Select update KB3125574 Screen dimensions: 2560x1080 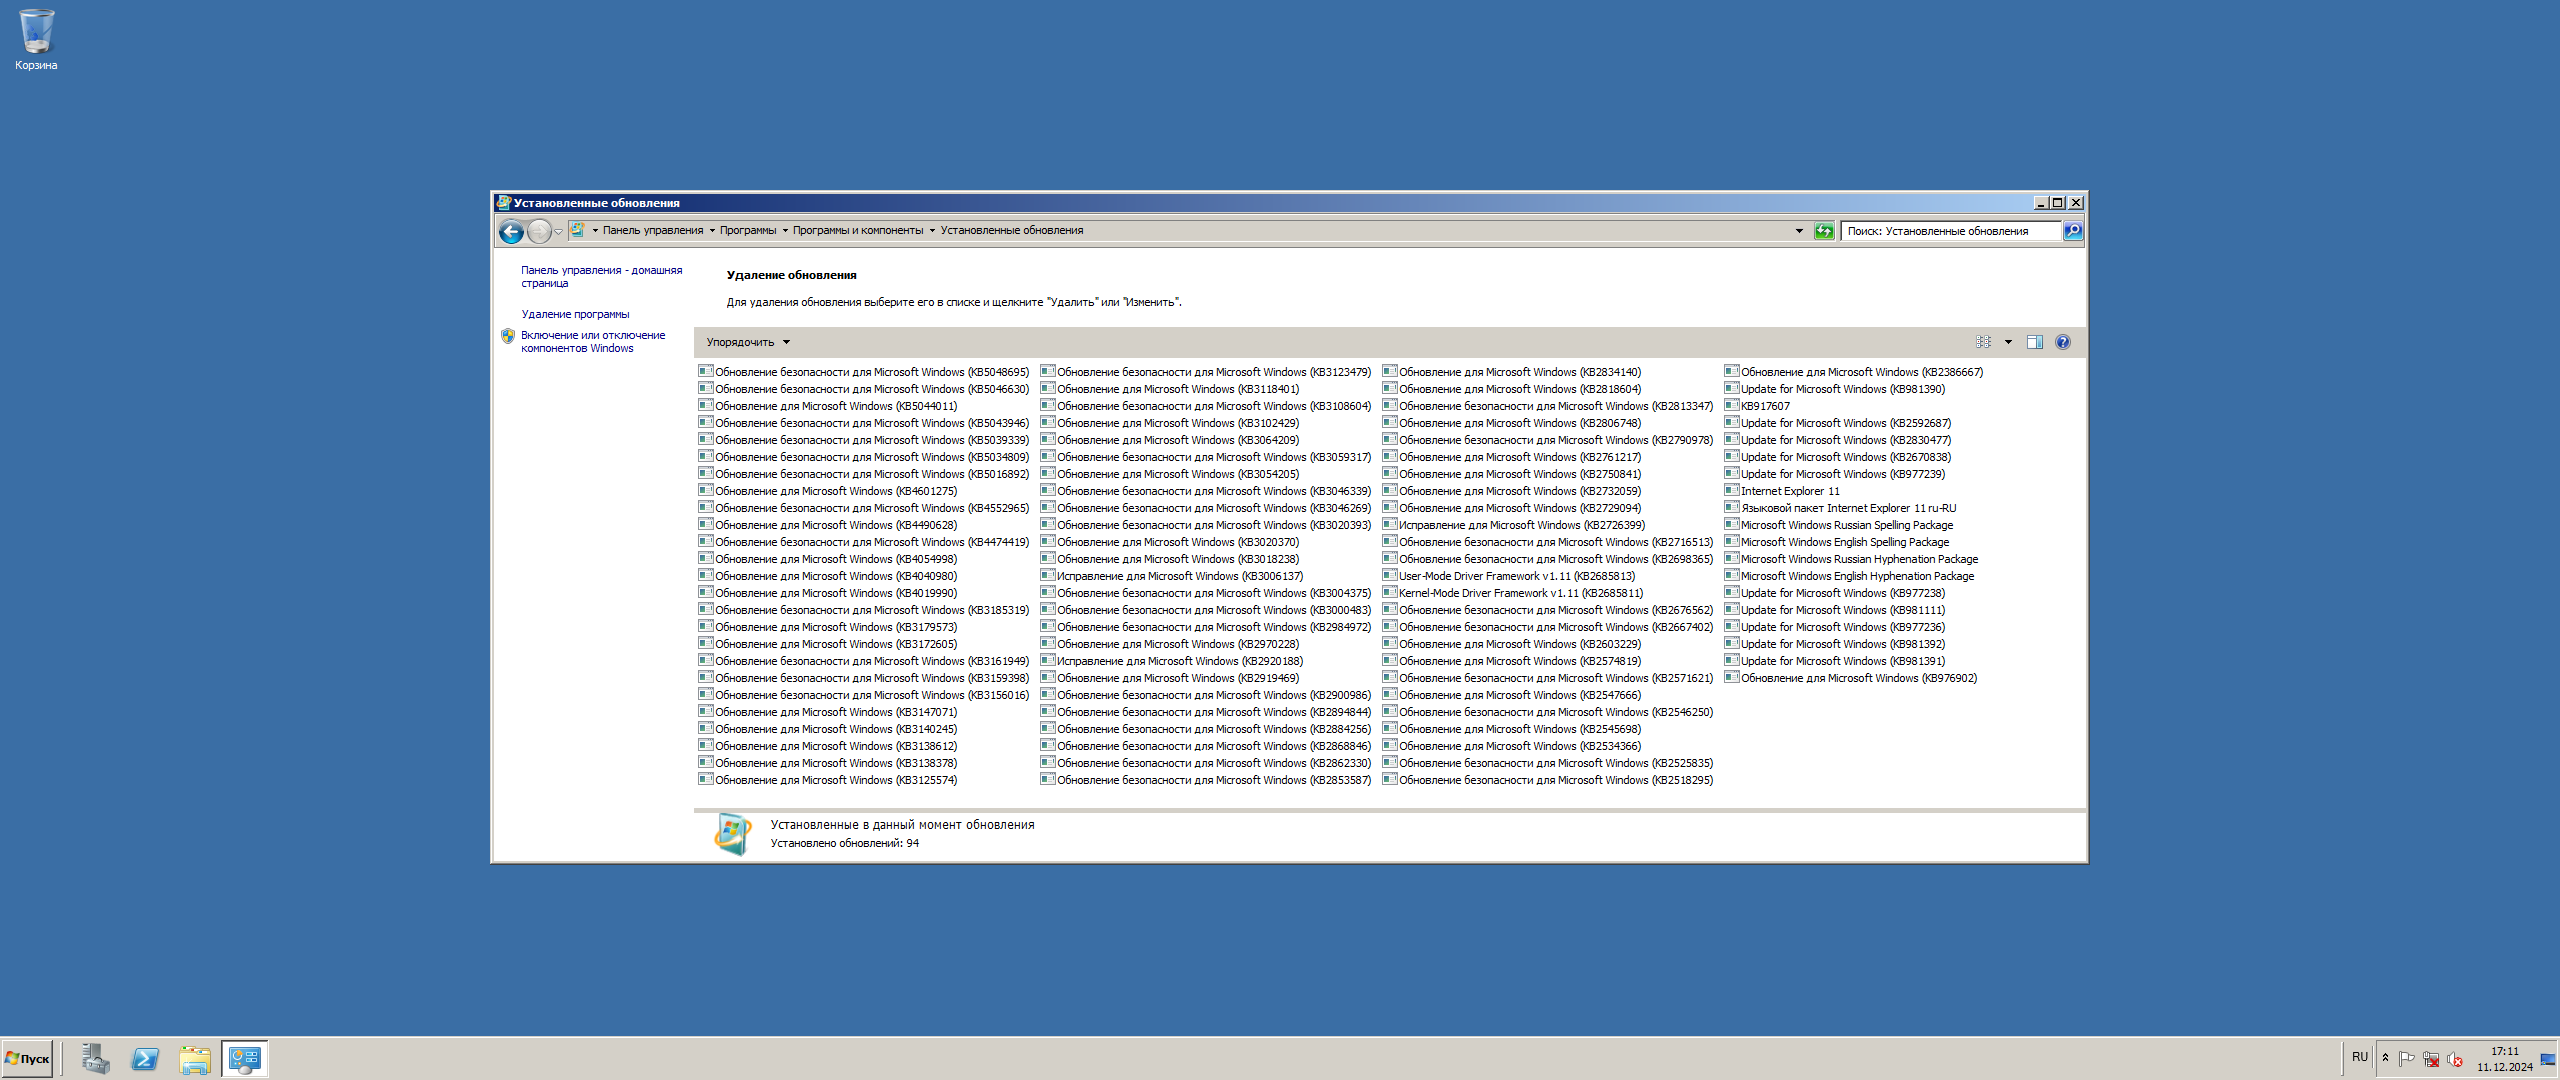coord(827,780)
